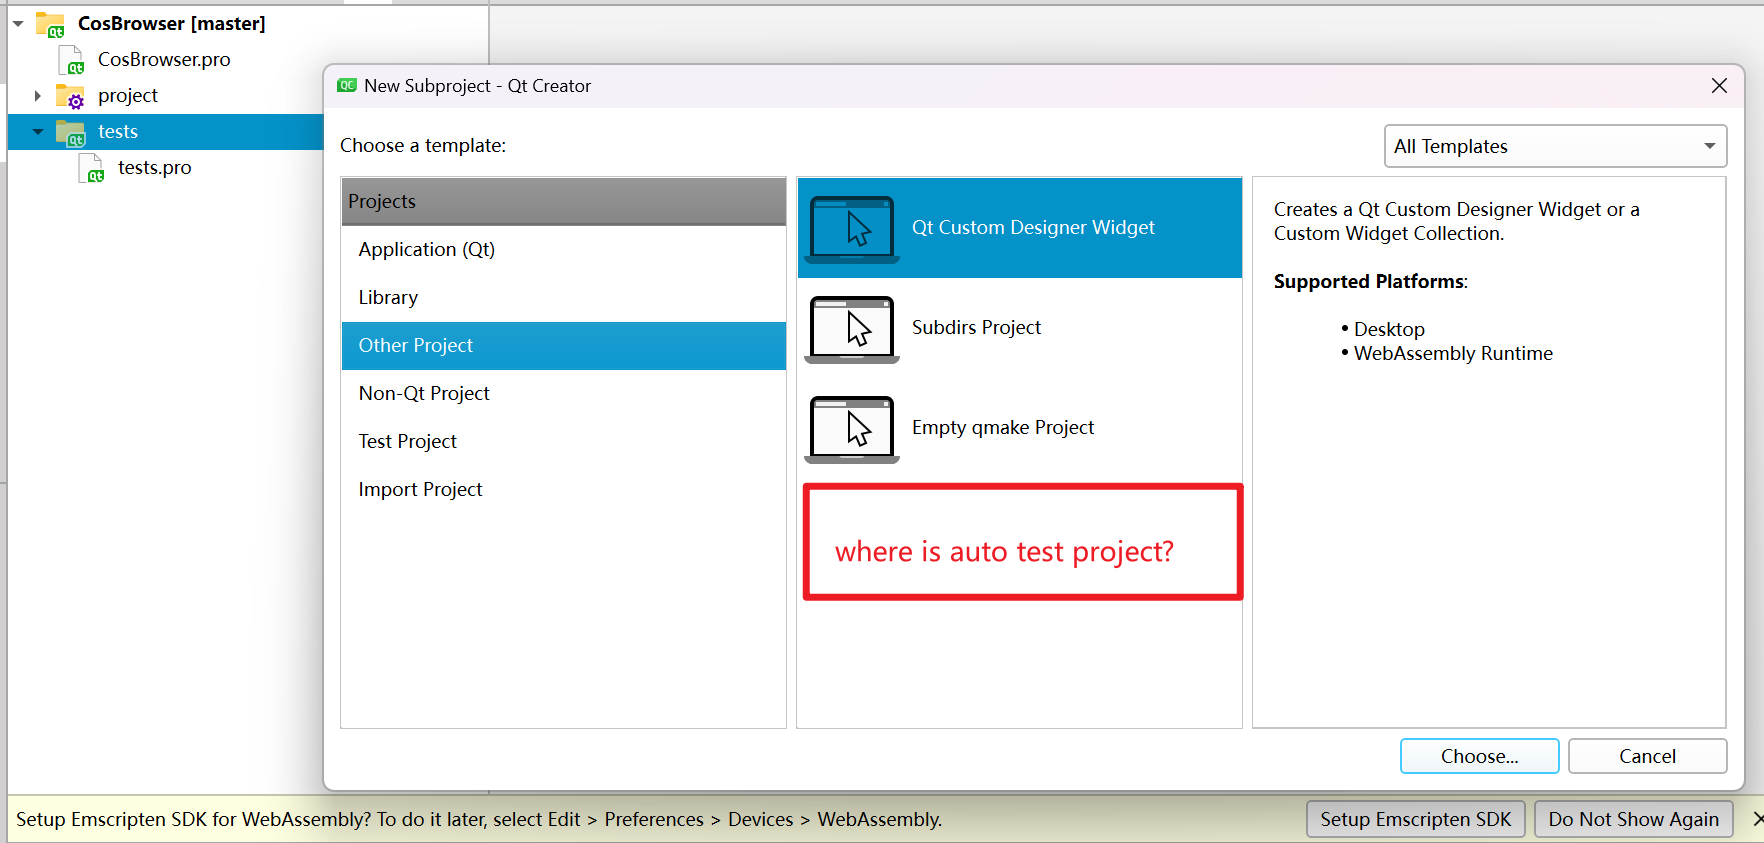Click 'CosBrowser [master]' root item

coord(171,24)
